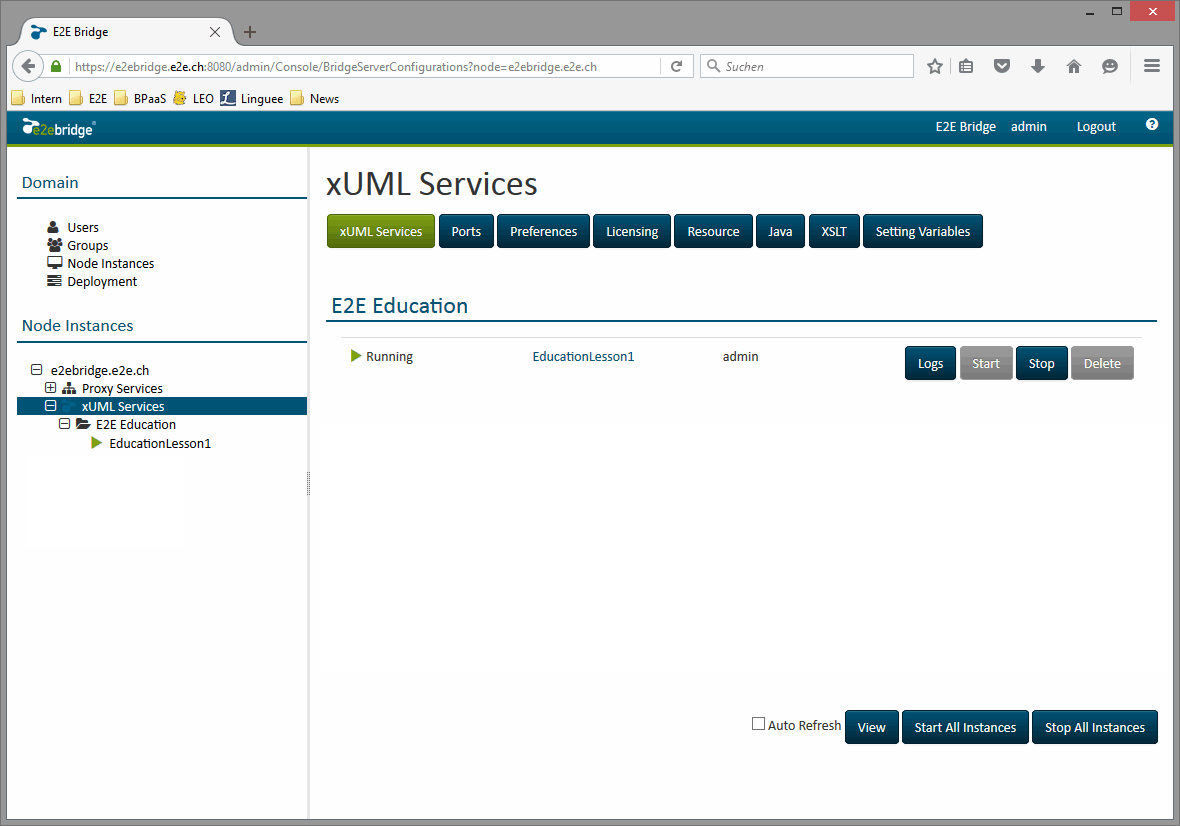This screenshot has height=826, width=1180.
Task: Click the e2e bridge logo
Action: tap(57, 128)
